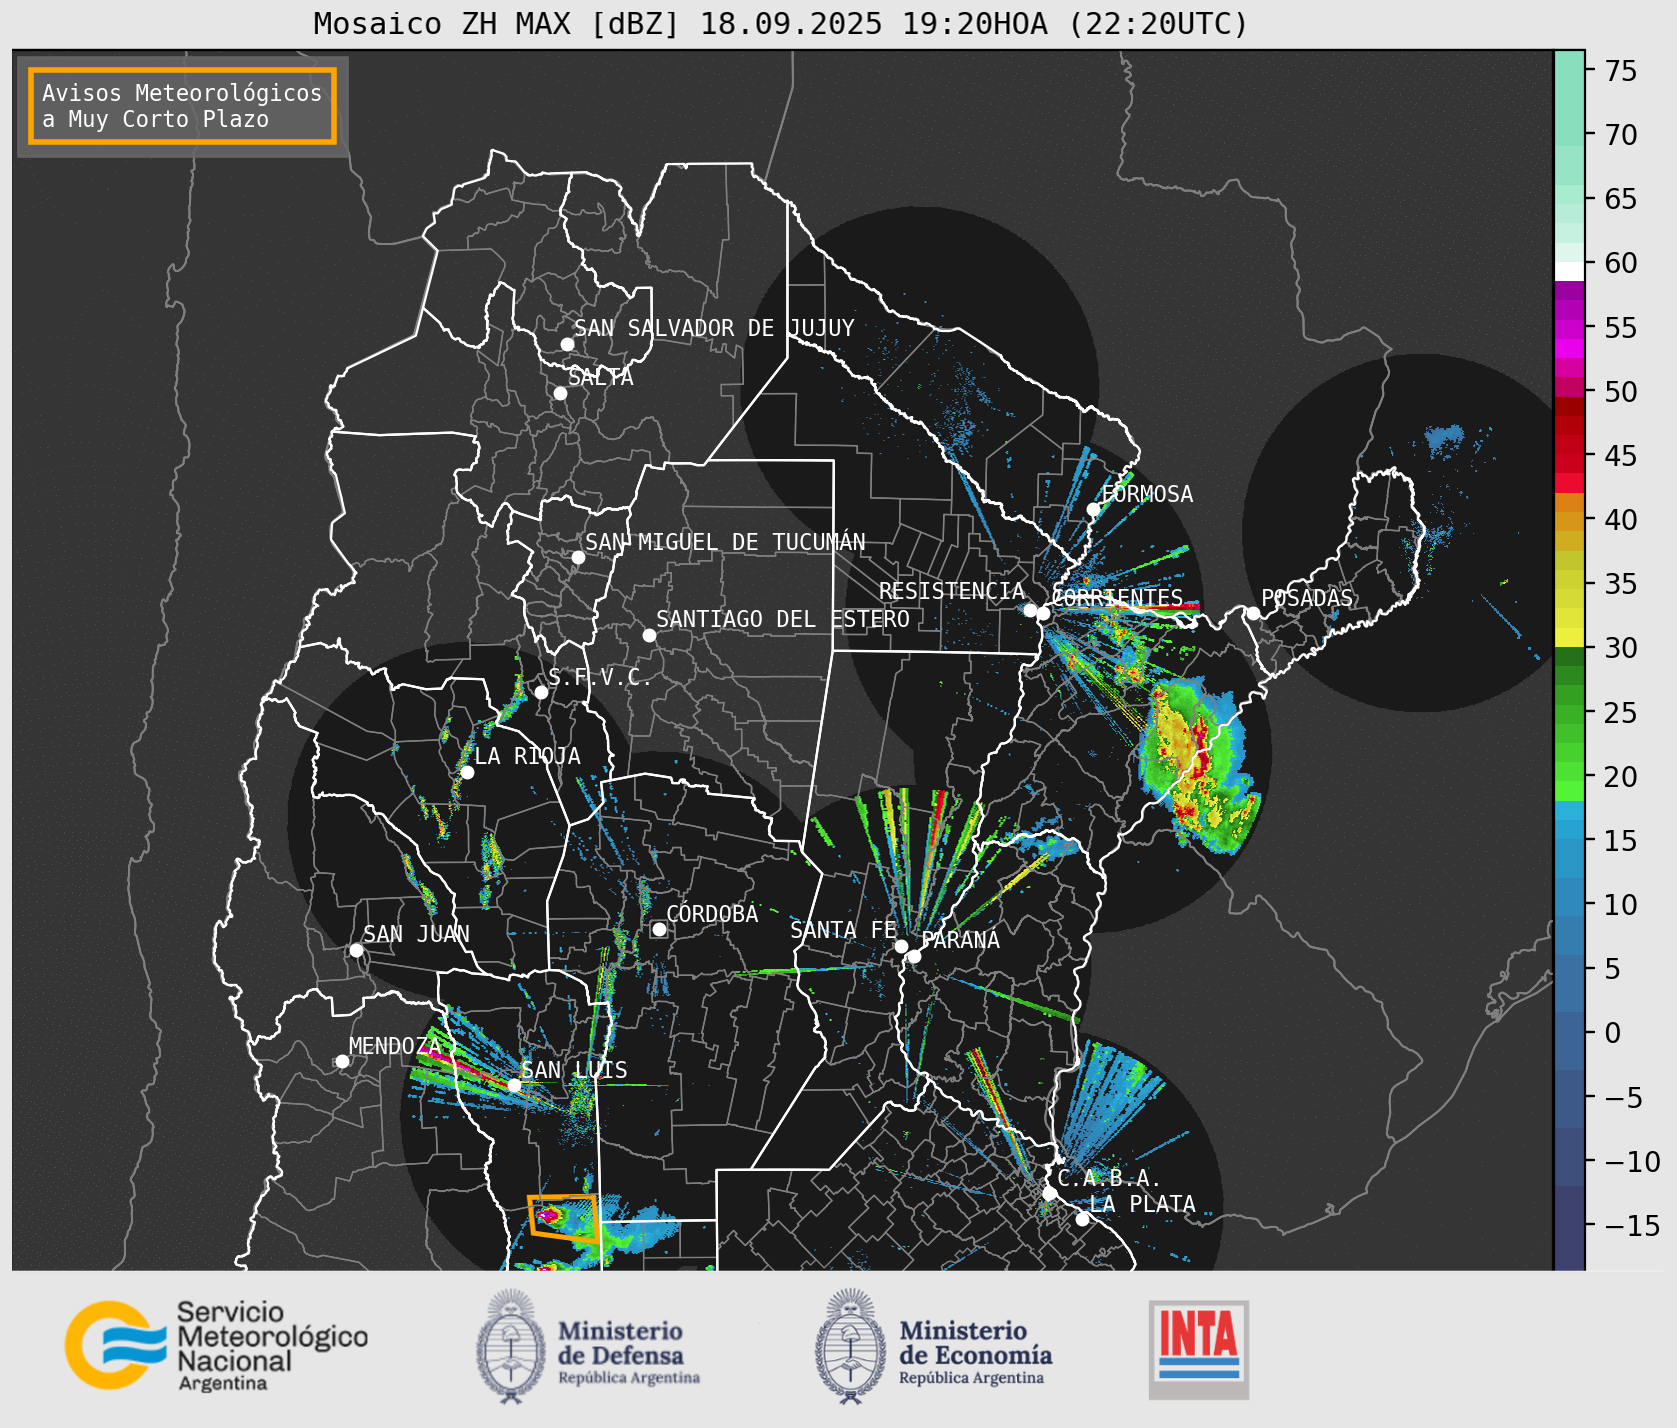The height and width of the screenshot is (1428, 1677).
Task: Click the colorbar label 0
Action: [1612, 1033]
